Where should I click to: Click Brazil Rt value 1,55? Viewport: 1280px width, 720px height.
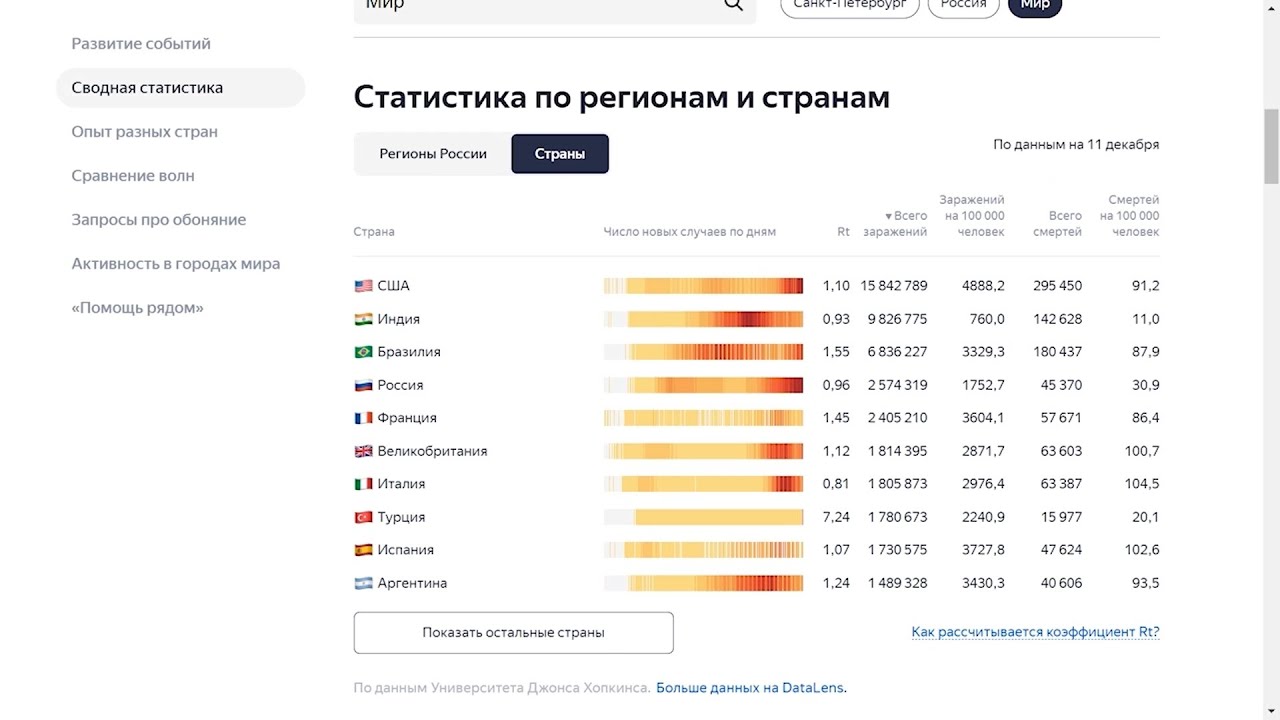pos(836,352)
